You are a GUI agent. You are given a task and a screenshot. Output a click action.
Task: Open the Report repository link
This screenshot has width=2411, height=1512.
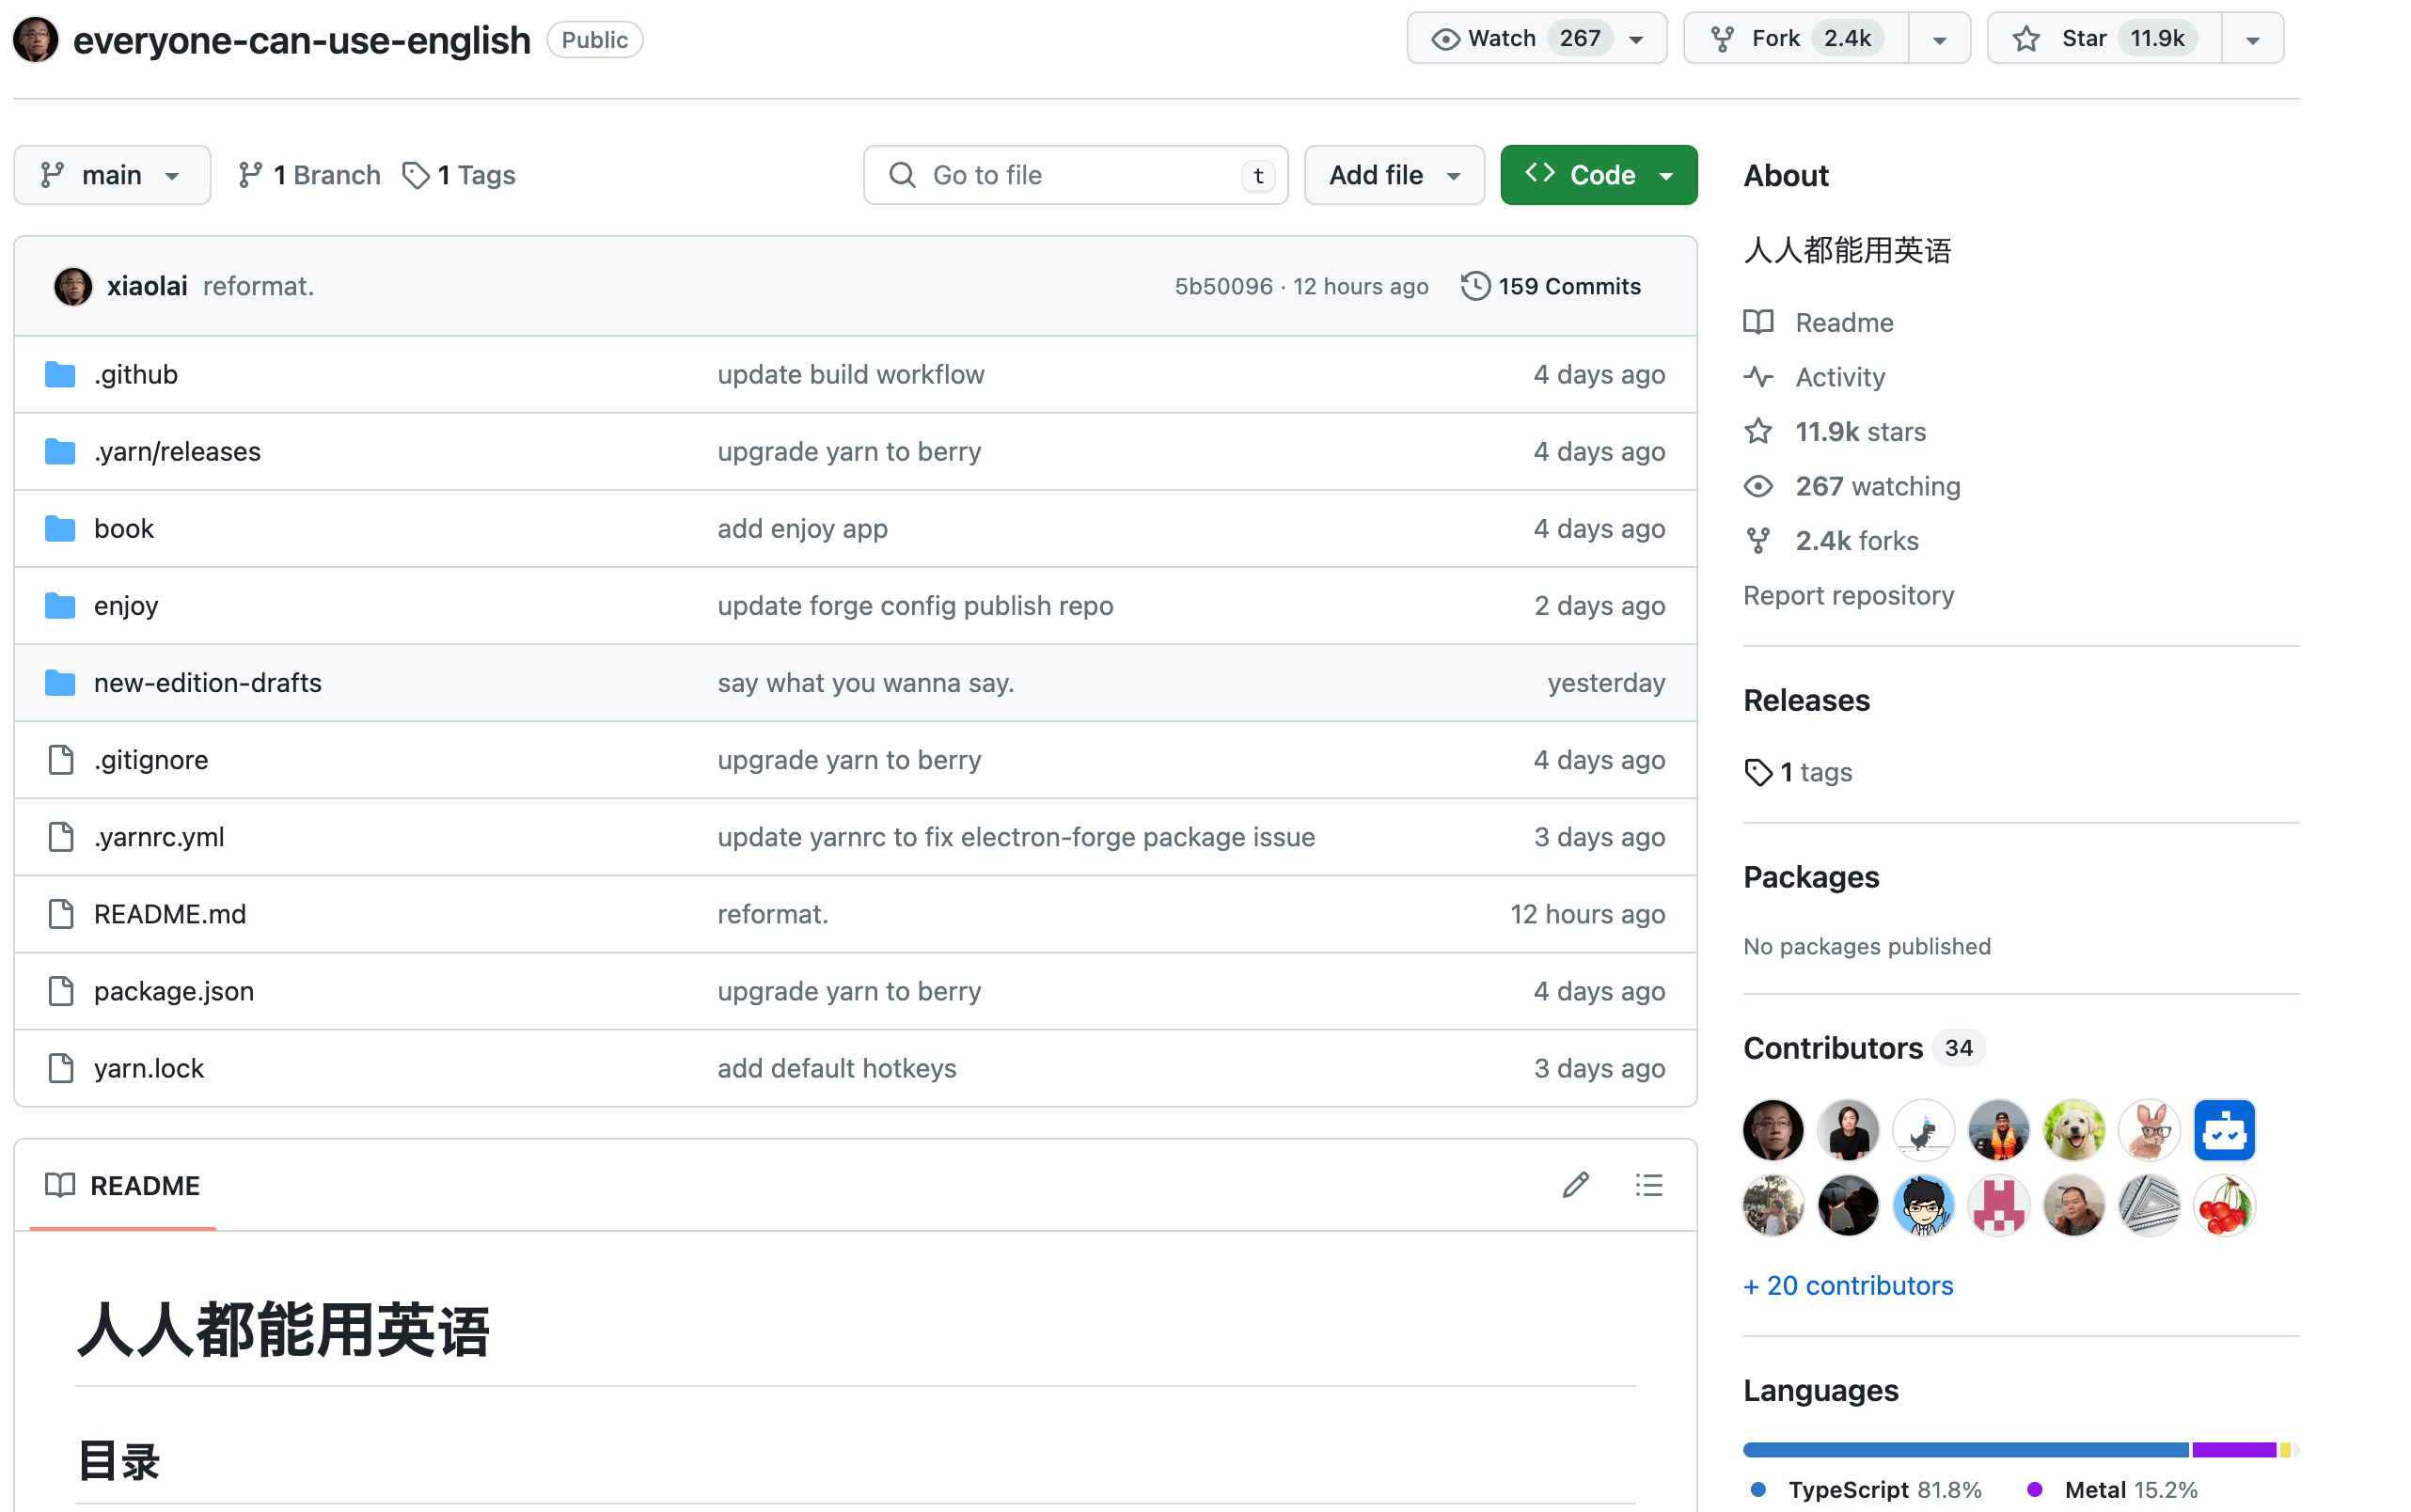click(x=1847, y=596)
